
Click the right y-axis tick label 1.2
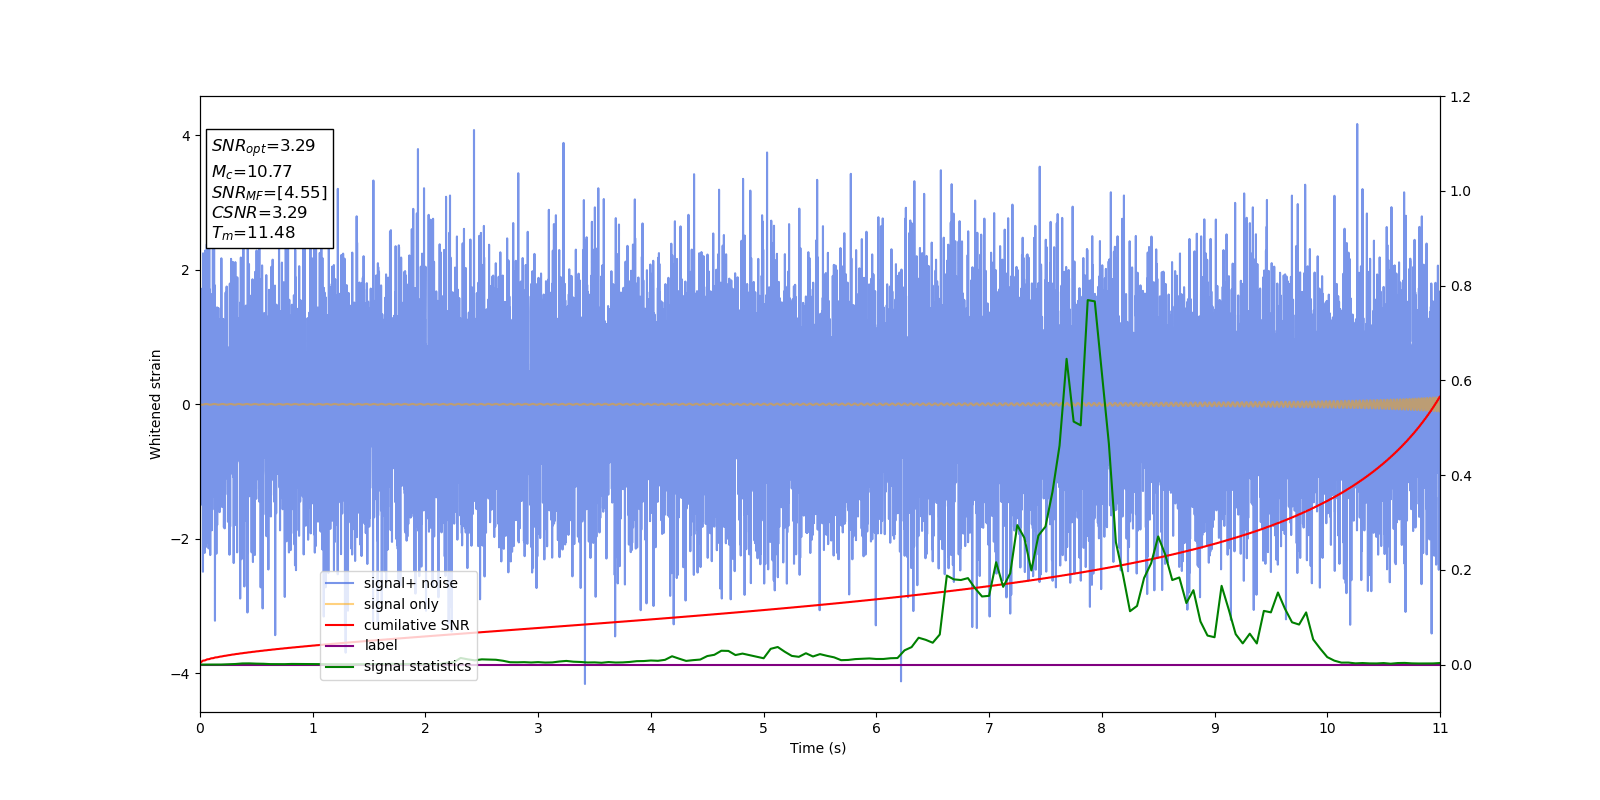[x=1460, y=97]
